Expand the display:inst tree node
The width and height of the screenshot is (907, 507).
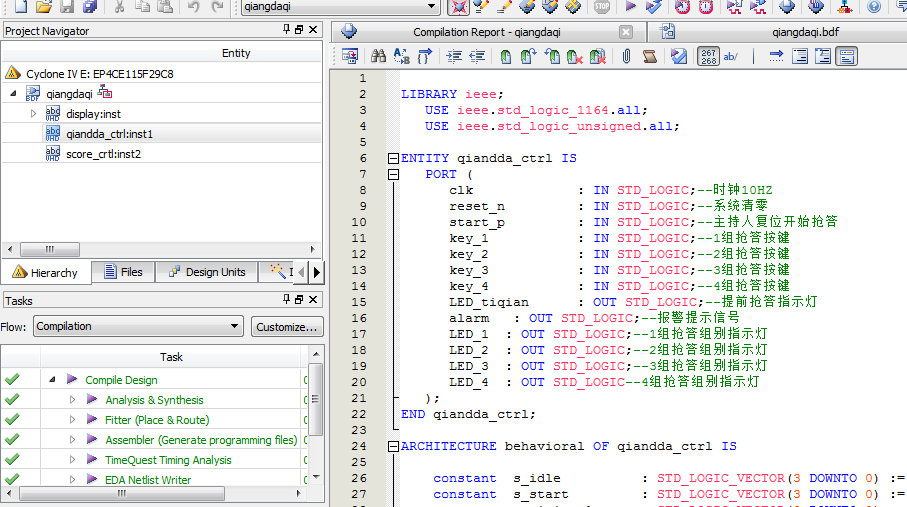coord(33,114)
